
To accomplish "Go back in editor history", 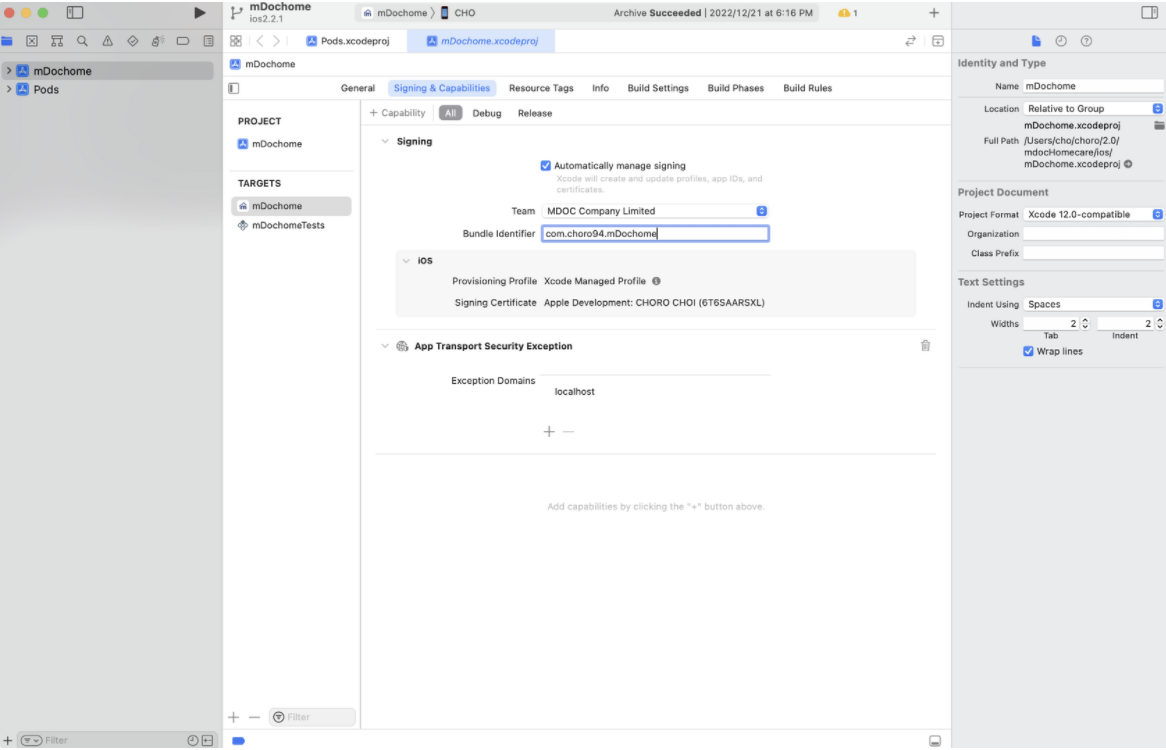I will pos(260,41).
